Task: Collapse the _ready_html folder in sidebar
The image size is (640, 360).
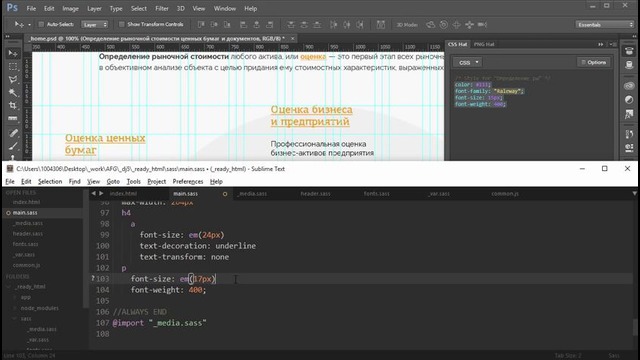Action: coord(9,287)
